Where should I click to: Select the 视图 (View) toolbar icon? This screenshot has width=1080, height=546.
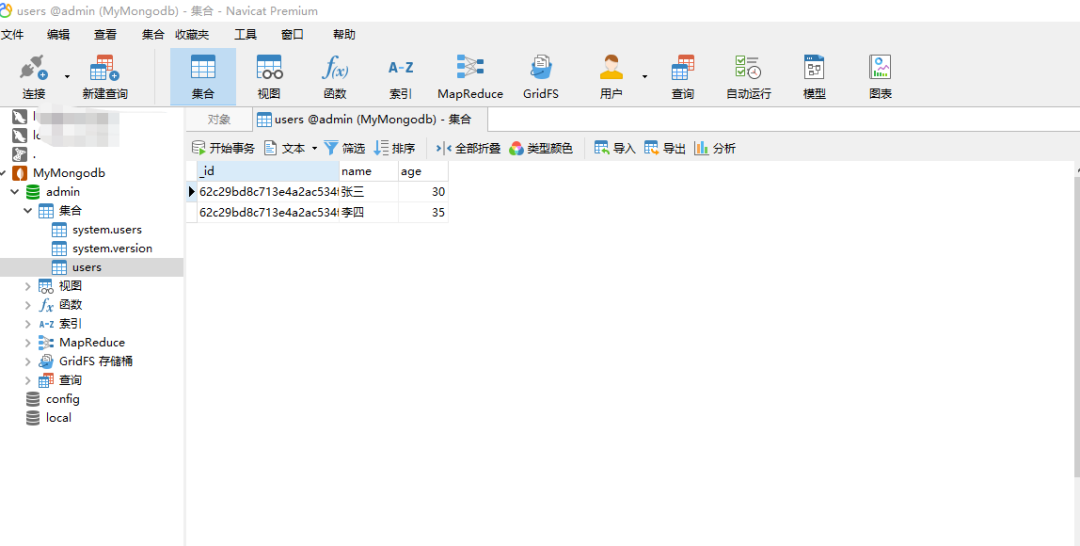[x=269, y=75]
